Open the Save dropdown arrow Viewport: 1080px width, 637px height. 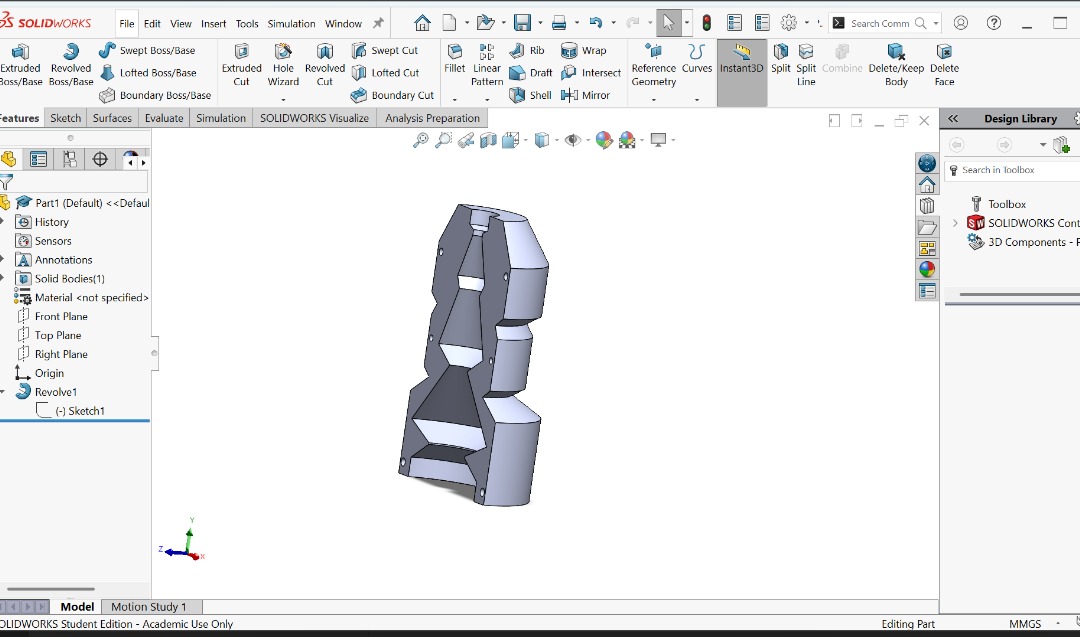pyautogui.click(x=540, y=23)
